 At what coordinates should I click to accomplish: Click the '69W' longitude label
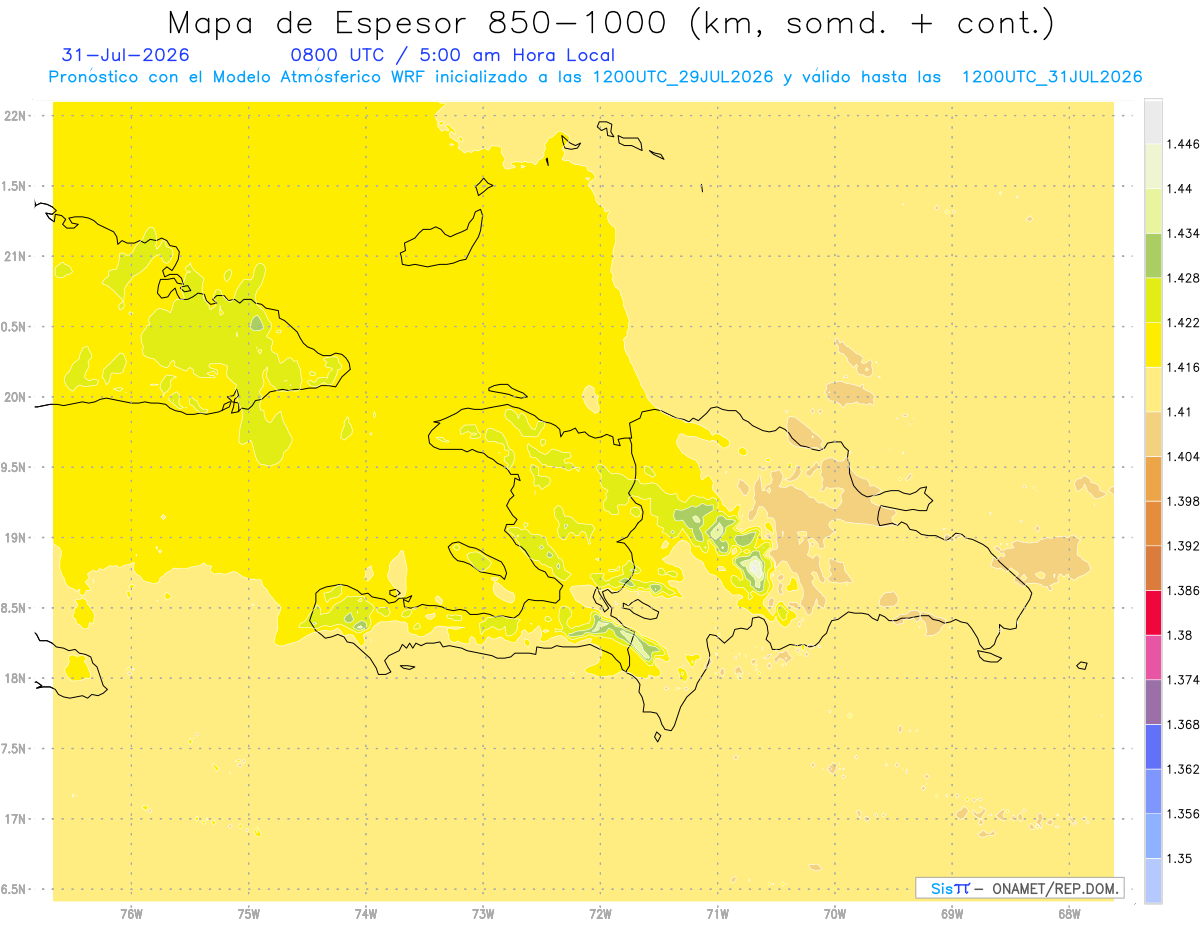[952, 913]
